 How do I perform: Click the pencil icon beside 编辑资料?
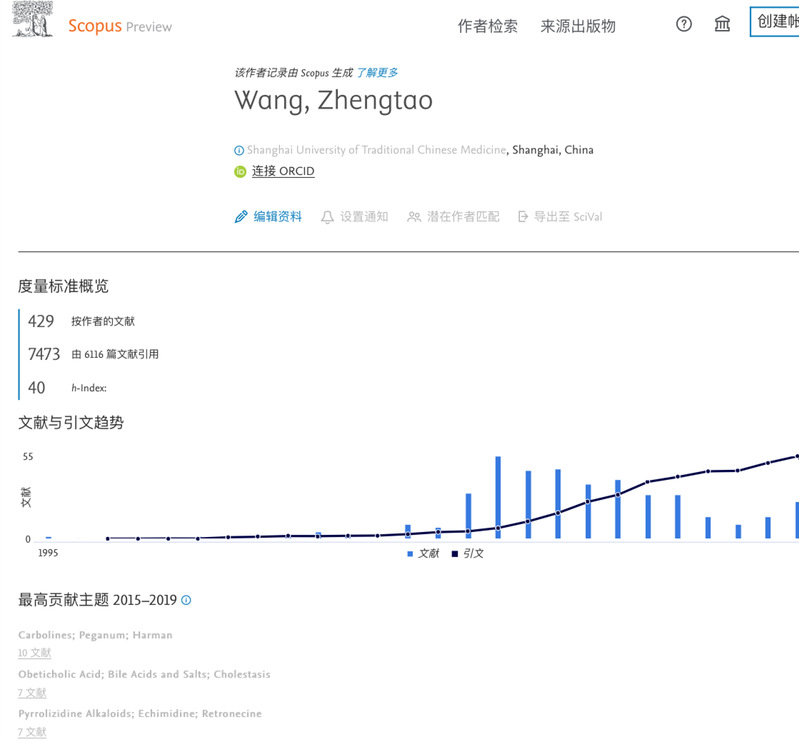[241, 217]
